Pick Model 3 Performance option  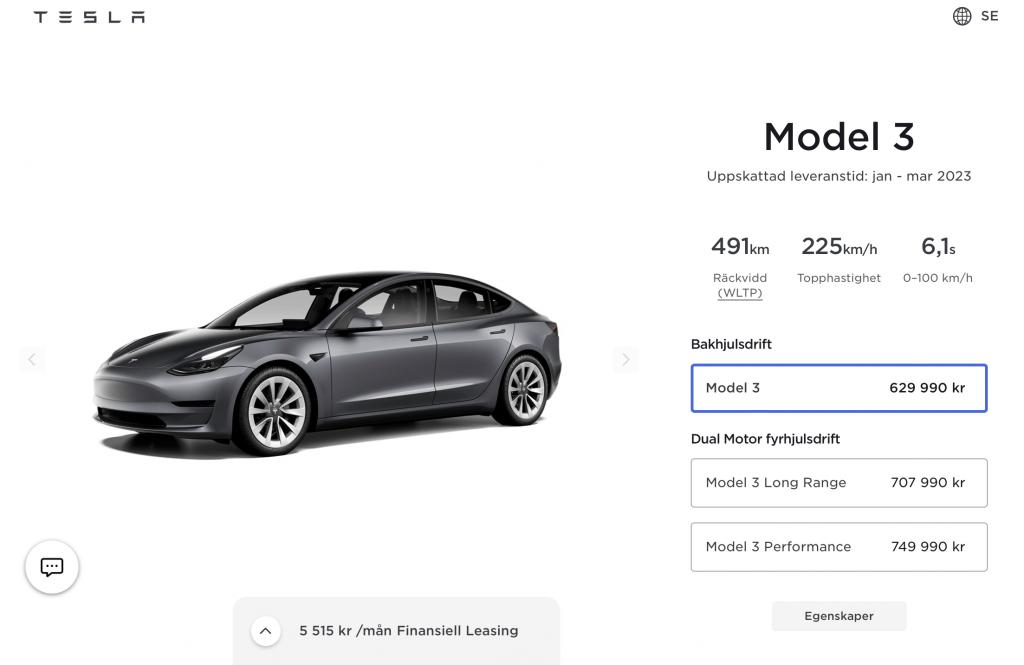pyautogui.click(x=838, y=547)
